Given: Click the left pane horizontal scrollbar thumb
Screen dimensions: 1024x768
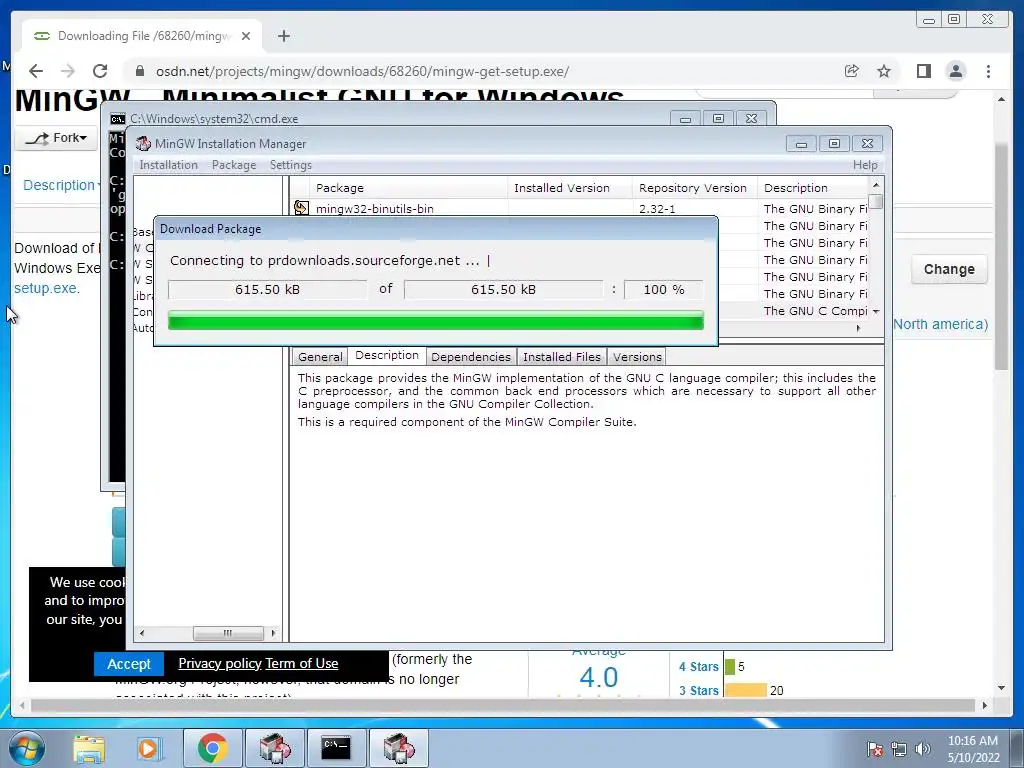Looking at the screenshot, I should [x=228, y=633].
